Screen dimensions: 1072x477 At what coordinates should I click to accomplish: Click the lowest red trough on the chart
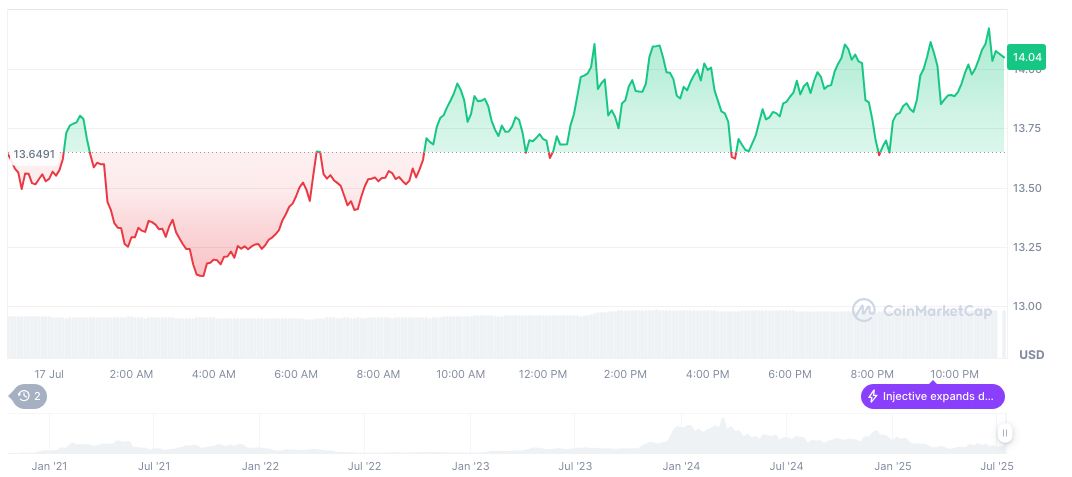[200, 275]
